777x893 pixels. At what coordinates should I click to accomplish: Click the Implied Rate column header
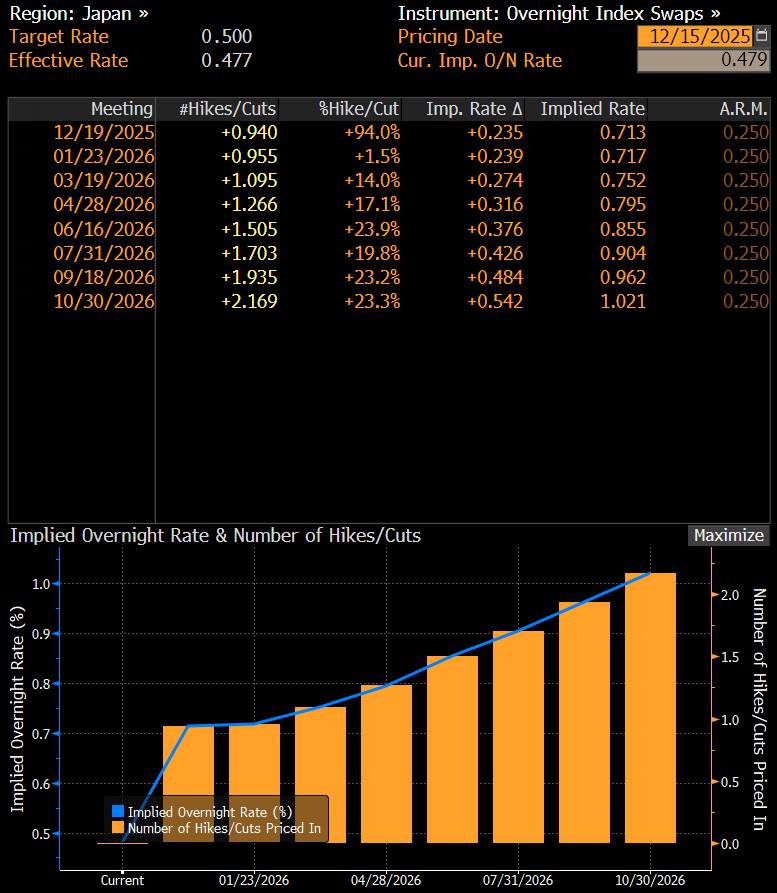592,109
